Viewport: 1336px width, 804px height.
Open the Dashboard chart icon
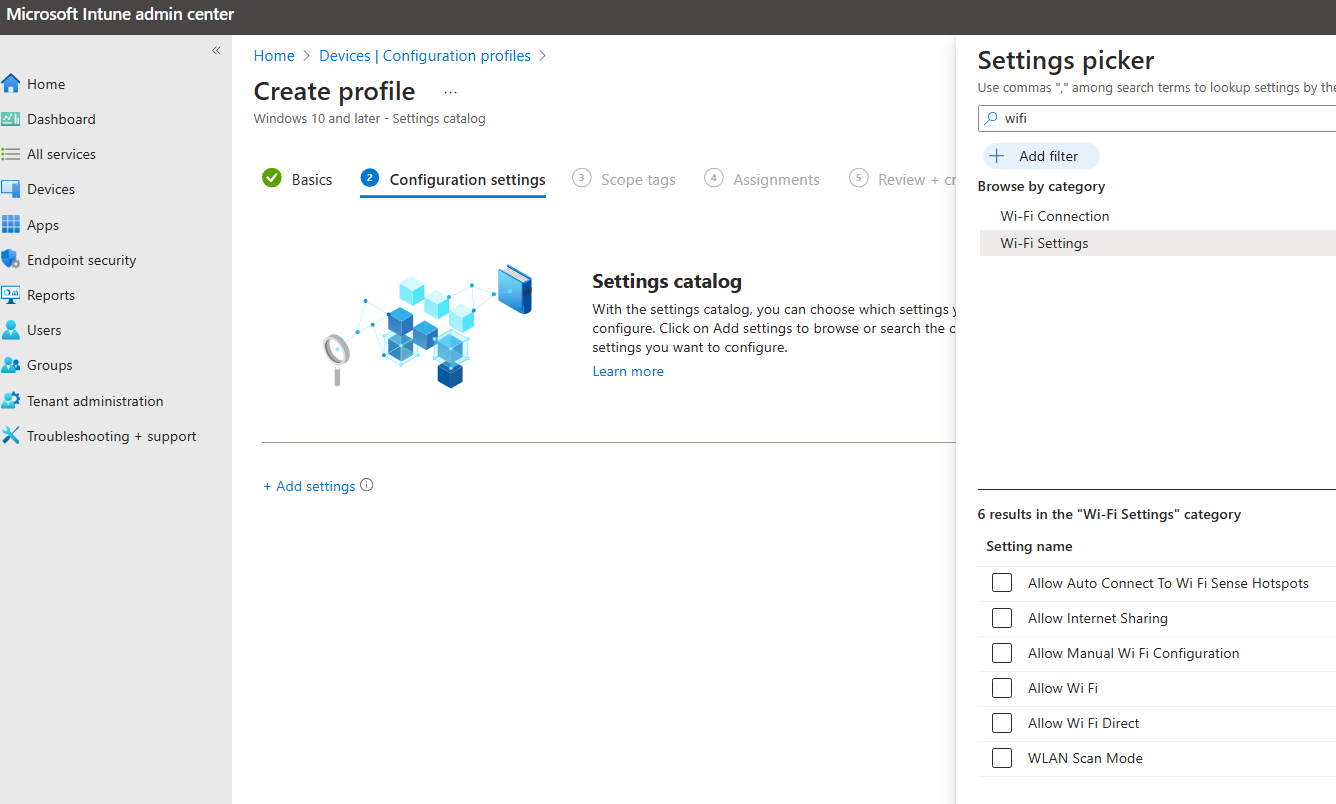[x=11, y=119]
